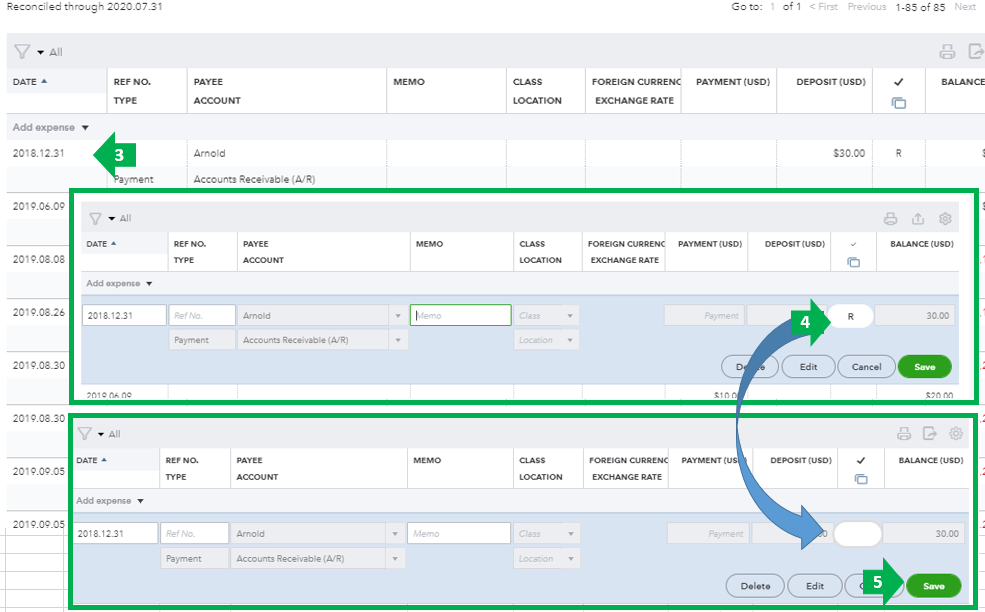Viewport: 985px width, 612px height.
Task: Click the print icon in main register
Action: pyautogui.click(x=947, y=52)
